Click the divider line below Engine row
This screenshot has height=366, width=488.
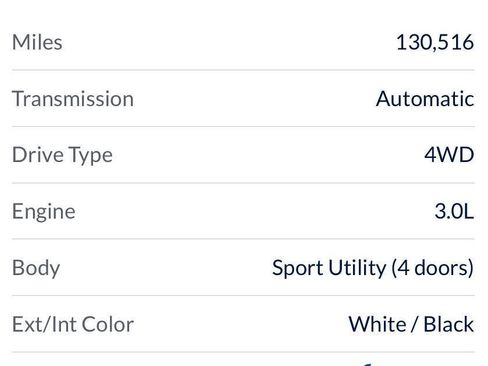tap(243, 239)
